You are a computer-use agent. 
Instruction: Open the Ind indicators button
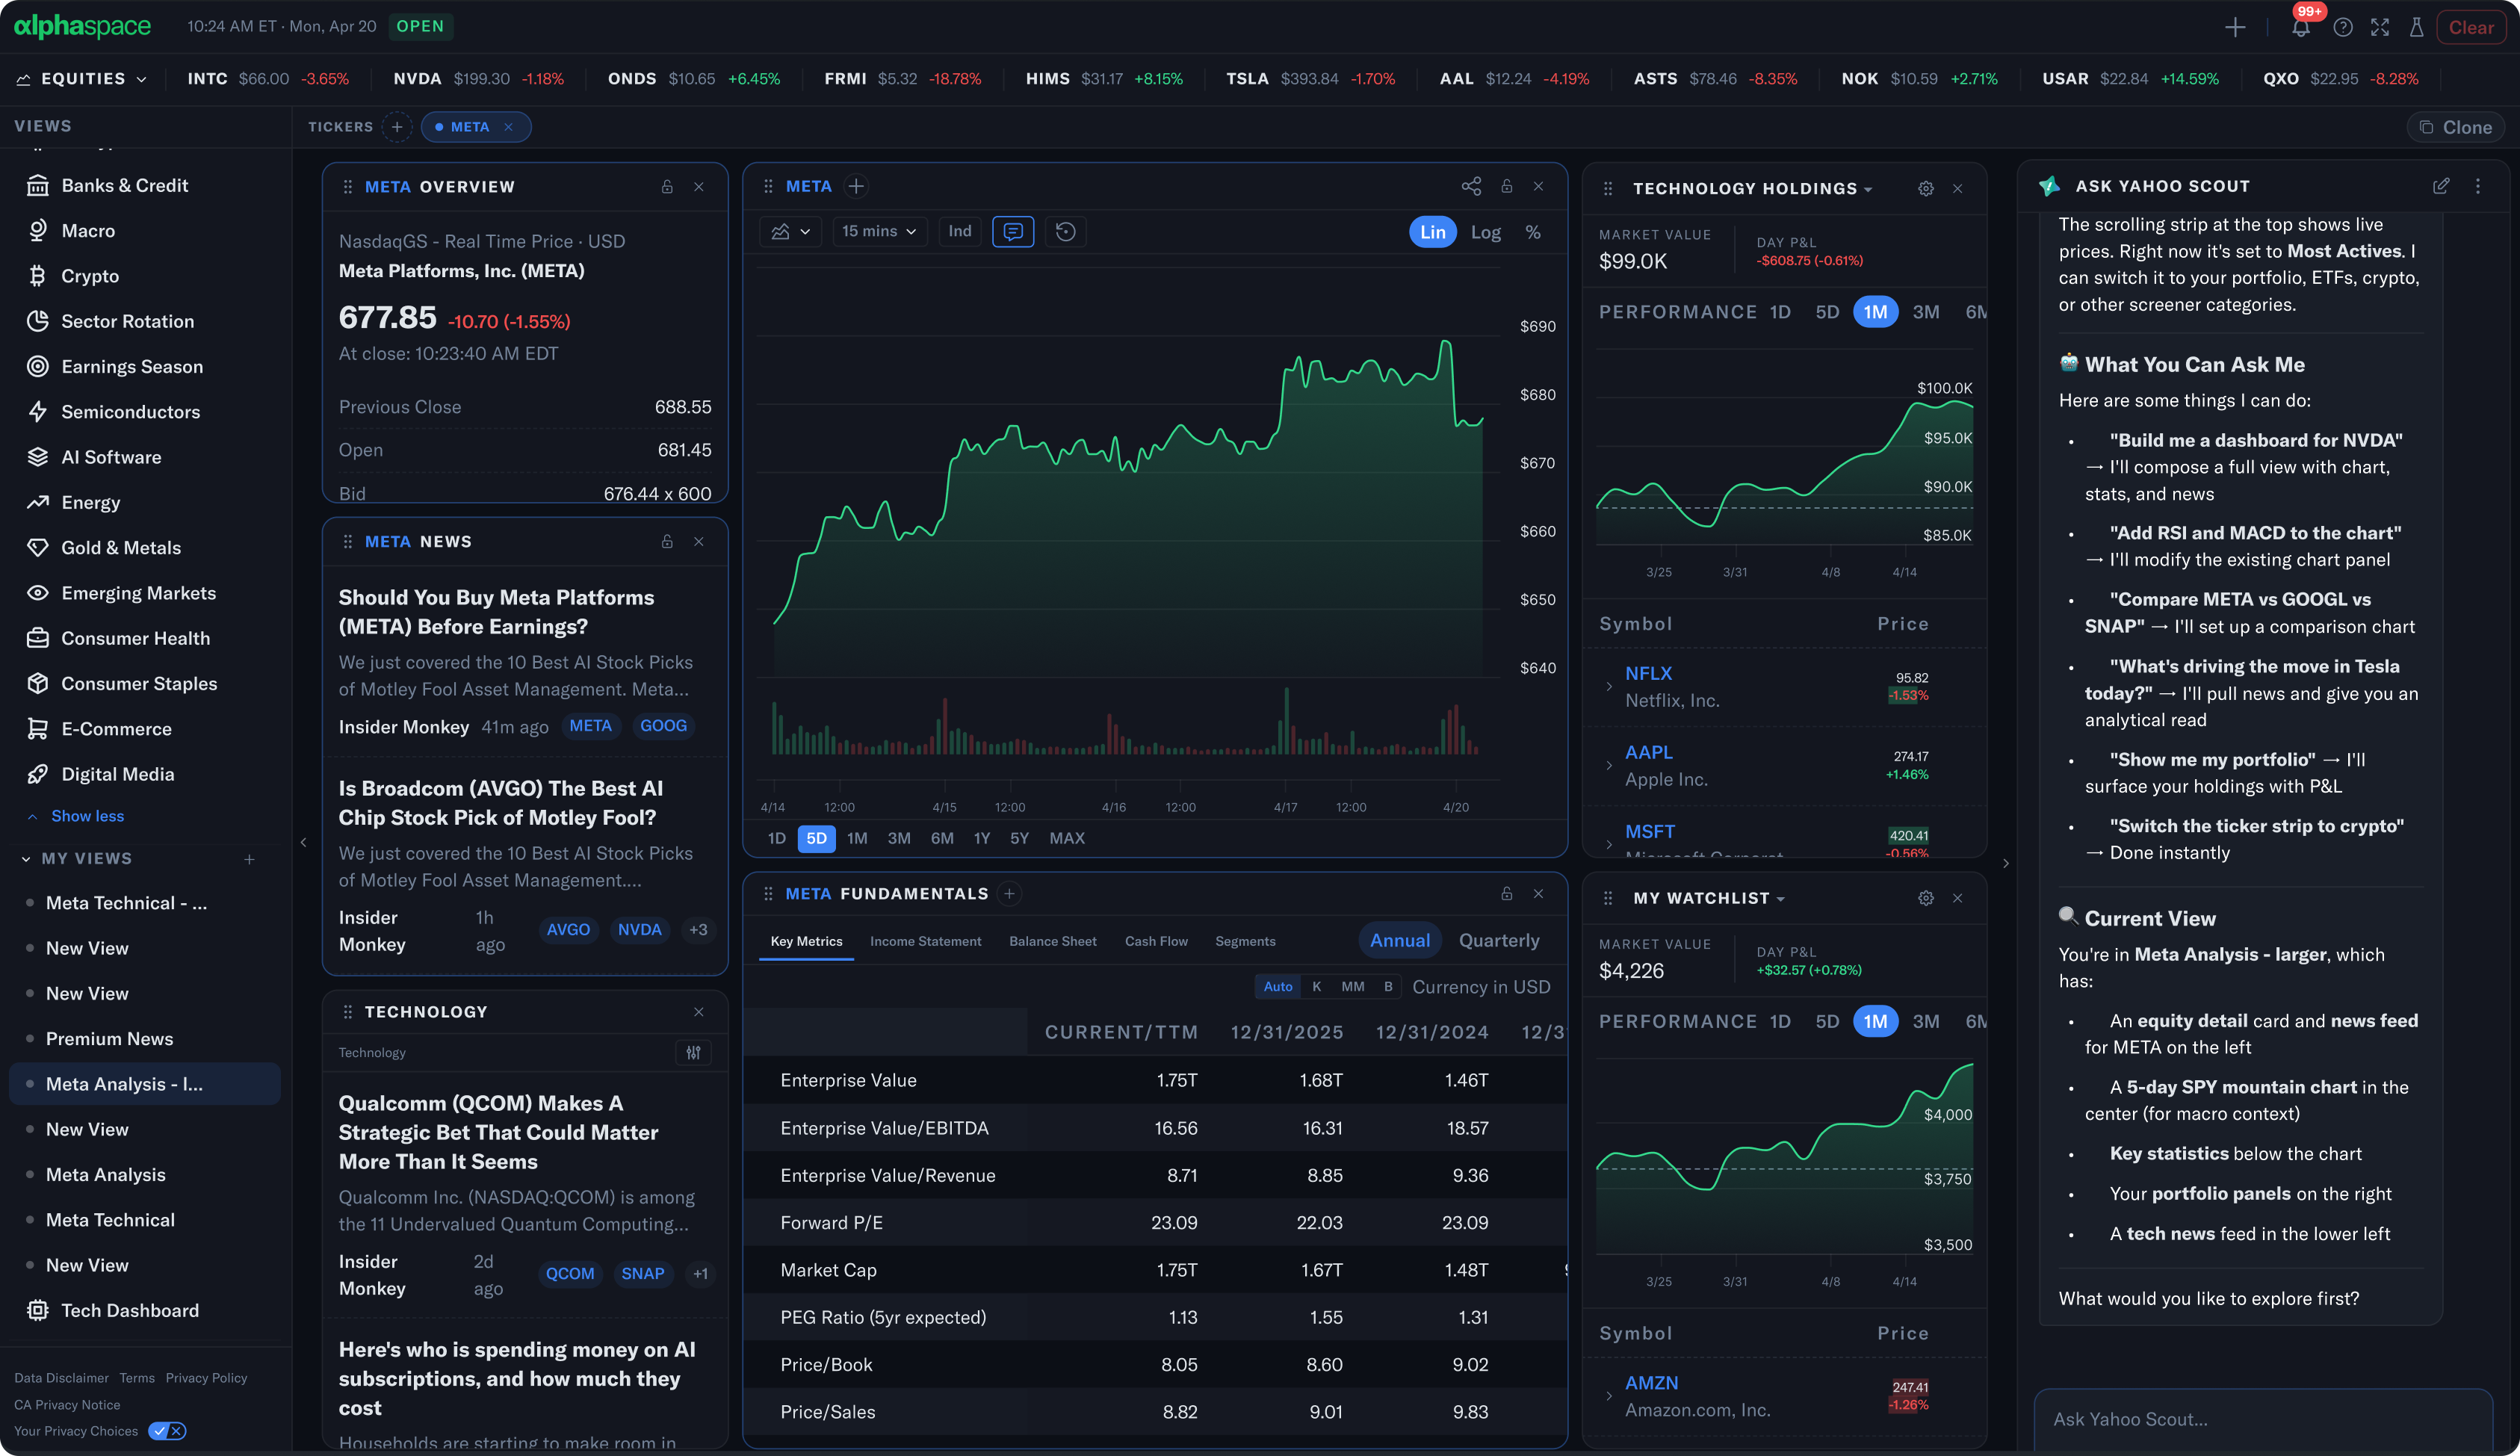tap(959, 231)
